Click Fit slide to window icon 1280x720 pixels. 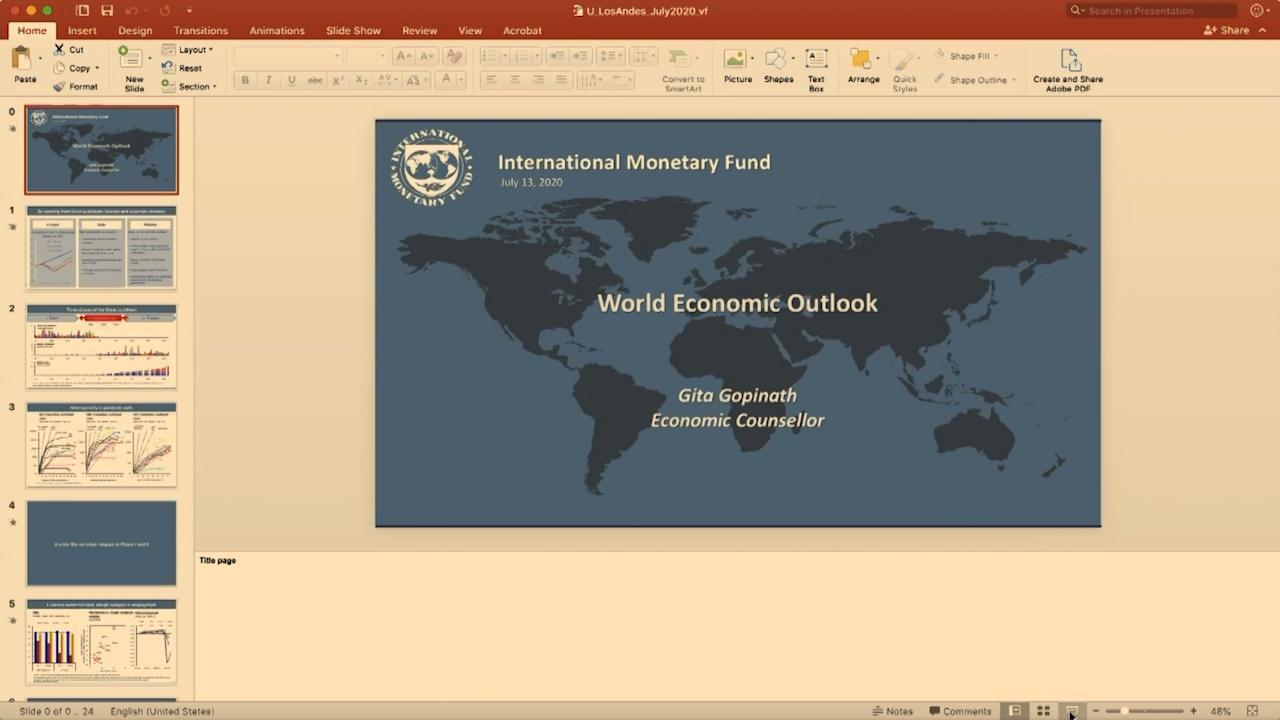tap(1252, 711)
